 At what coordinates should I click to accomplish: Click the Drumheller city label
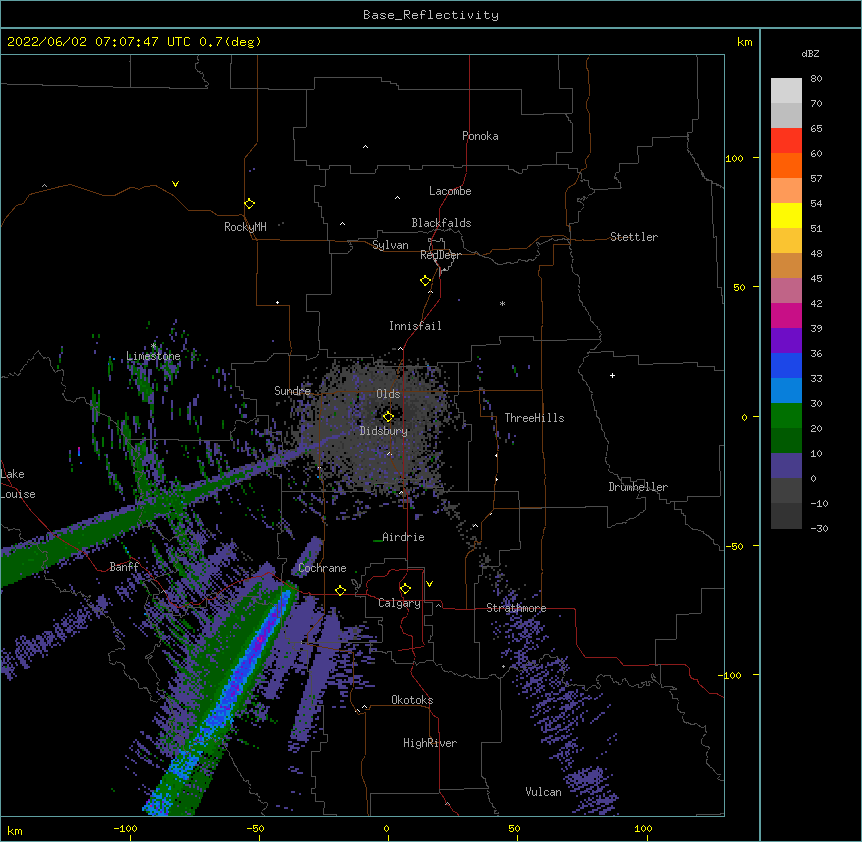click(638, 487)
